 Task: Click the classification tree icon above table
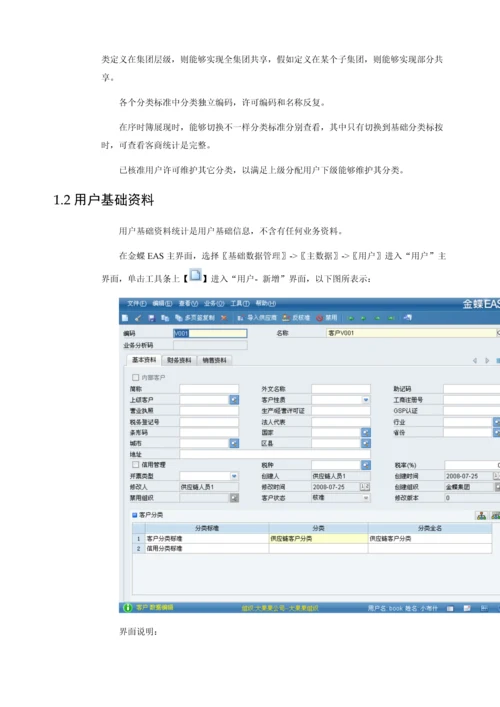[481, 515]
